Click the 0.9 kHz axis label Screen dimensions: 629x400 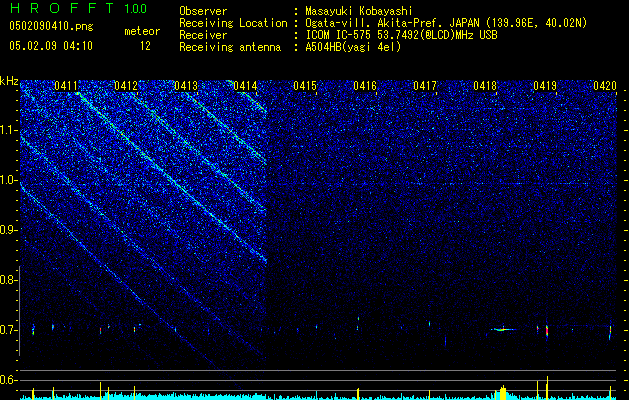8,230
